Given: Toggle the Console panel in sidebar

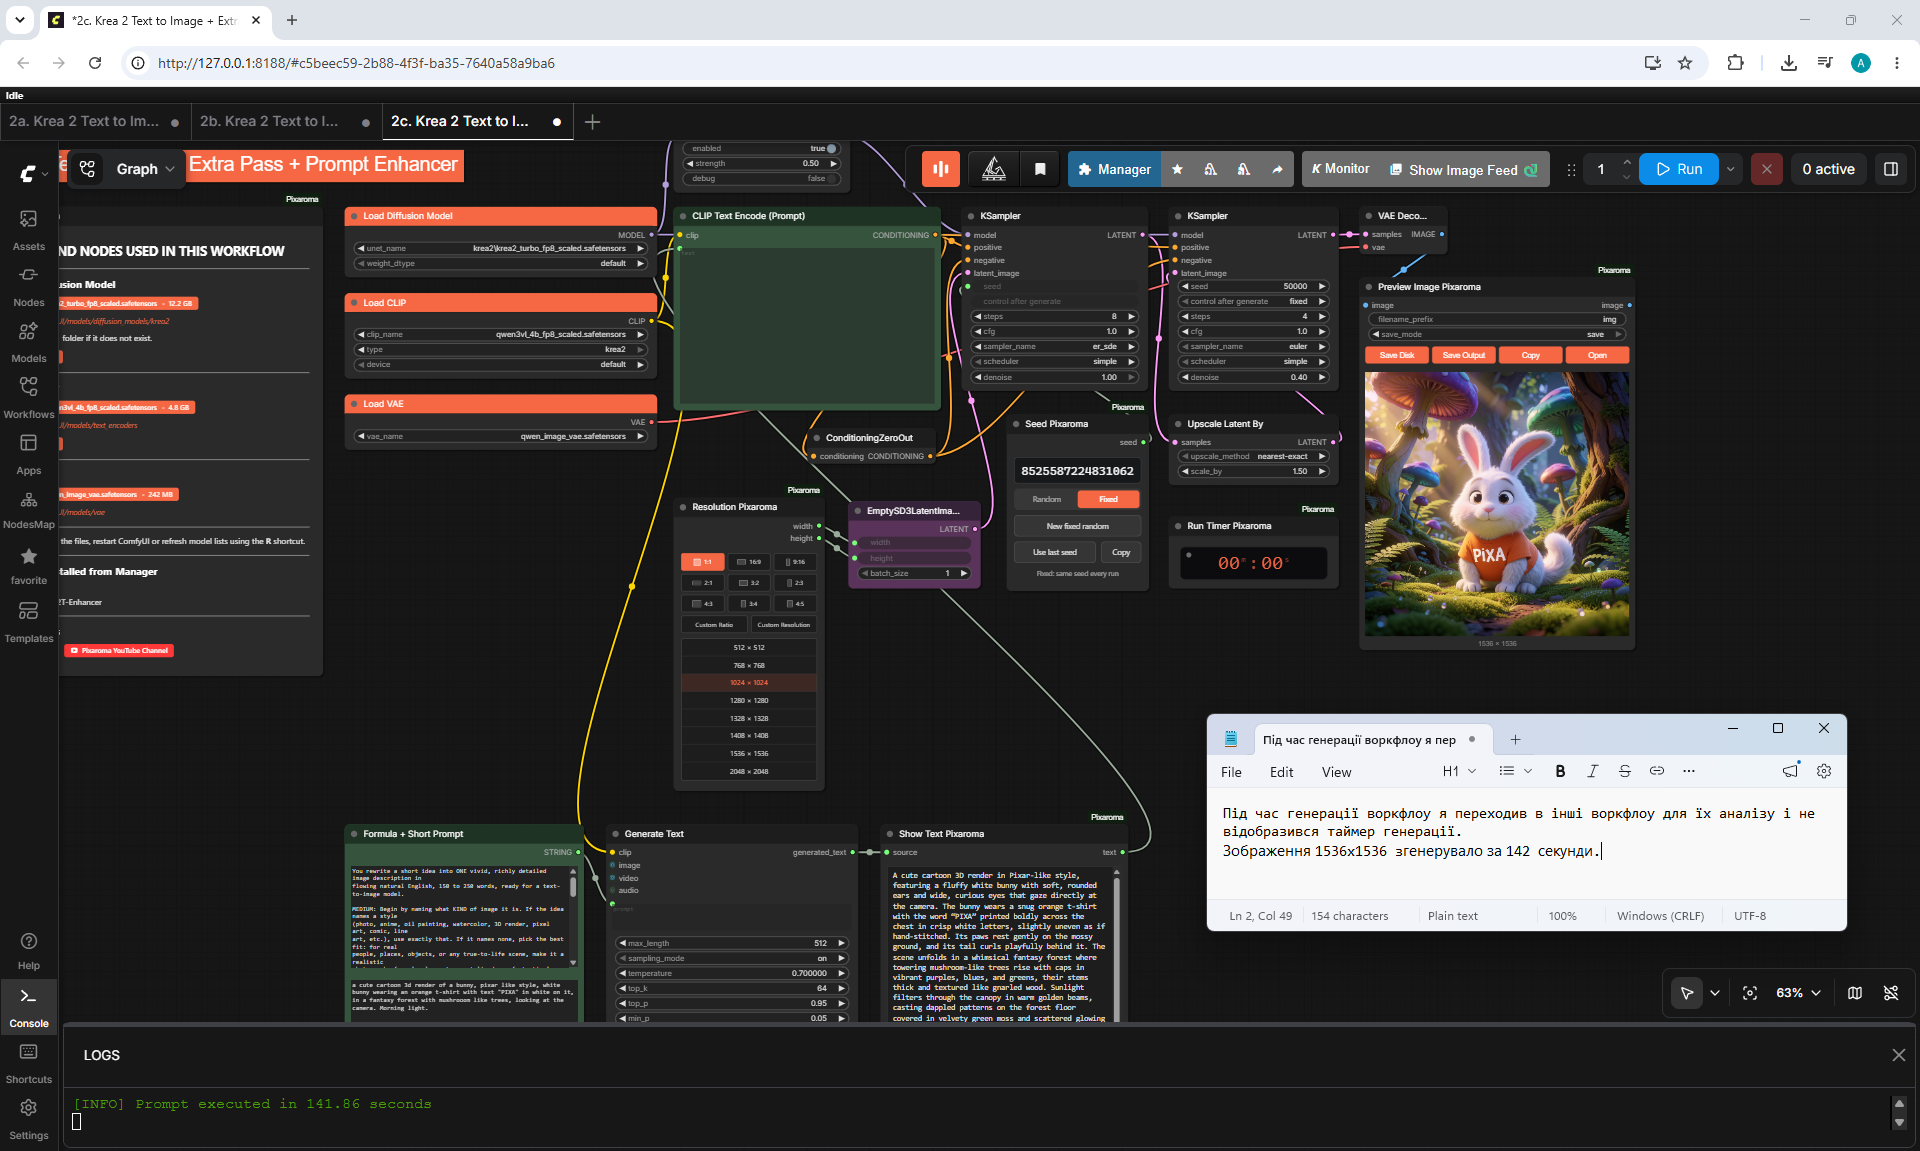Looking at the screenshot, I should (28, 1006).
